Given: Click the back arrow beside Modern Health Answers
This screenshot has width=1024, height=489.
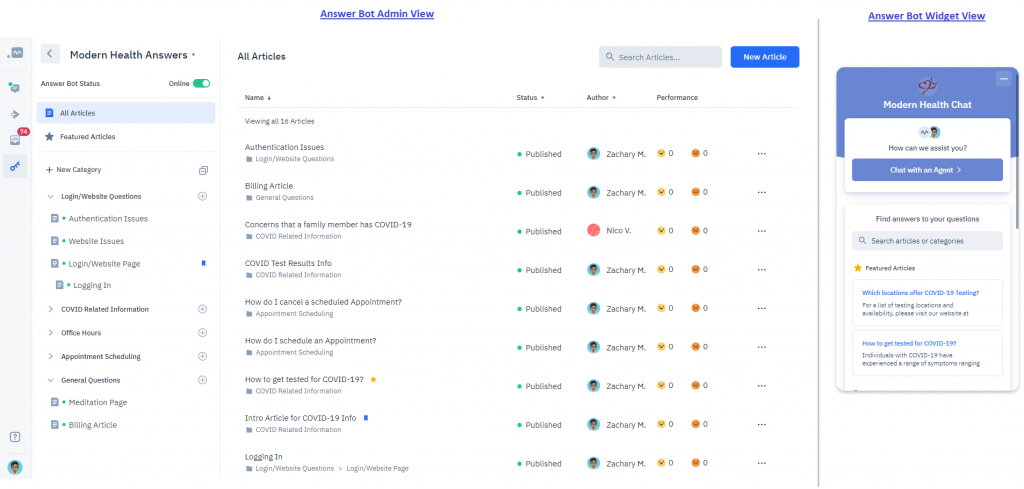Looking at the screenshot, I should coord(50,54).
